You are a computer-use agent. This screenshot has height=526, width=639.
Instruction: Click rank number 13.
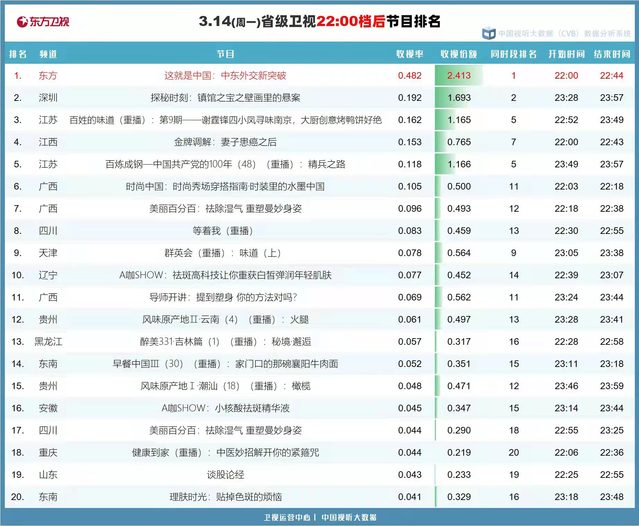click(18, 341)
